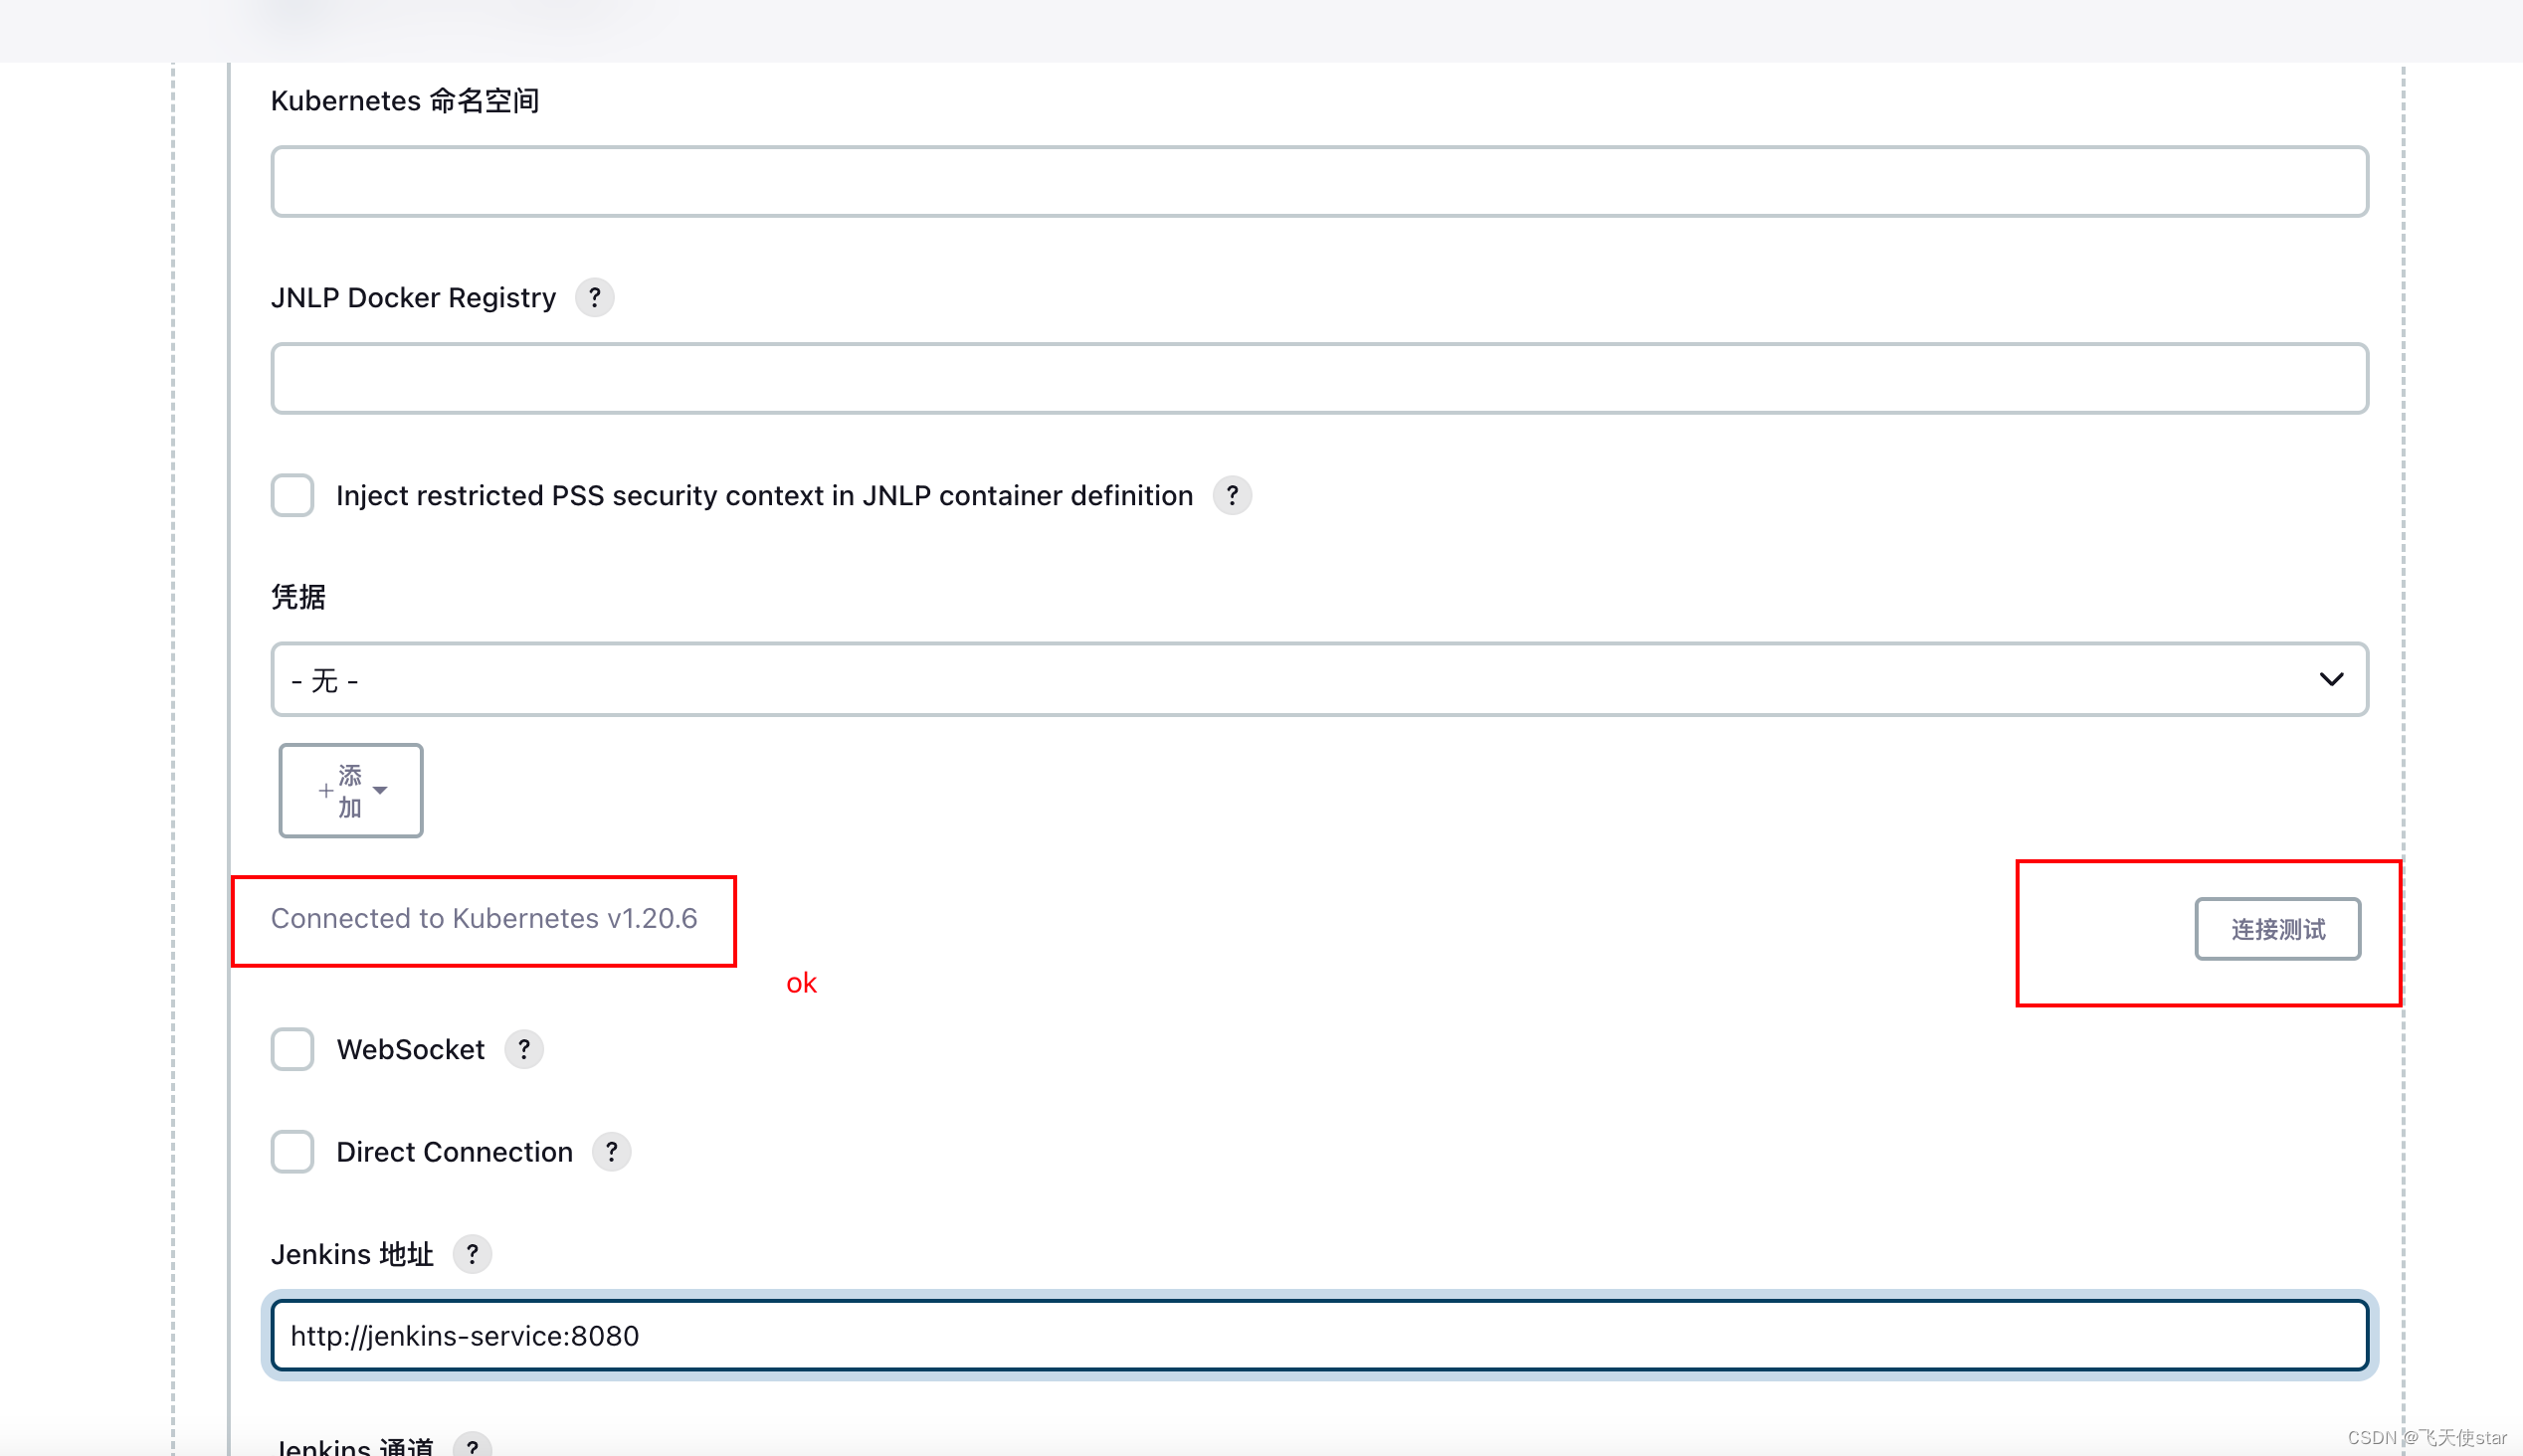Open help for Jenkins 通道 field

point(472,1445)
